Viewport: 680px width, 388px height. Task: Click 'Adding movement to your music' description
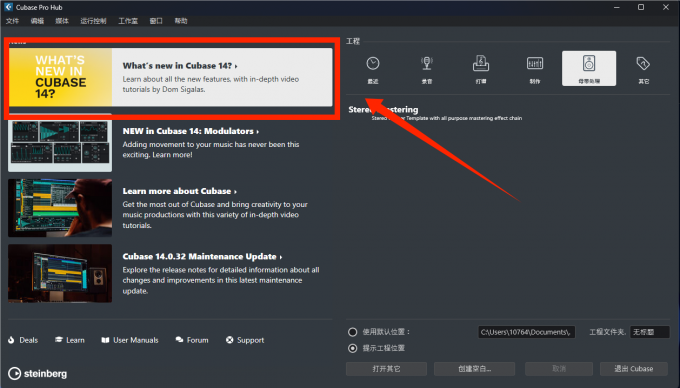click(x=211, y=150)
